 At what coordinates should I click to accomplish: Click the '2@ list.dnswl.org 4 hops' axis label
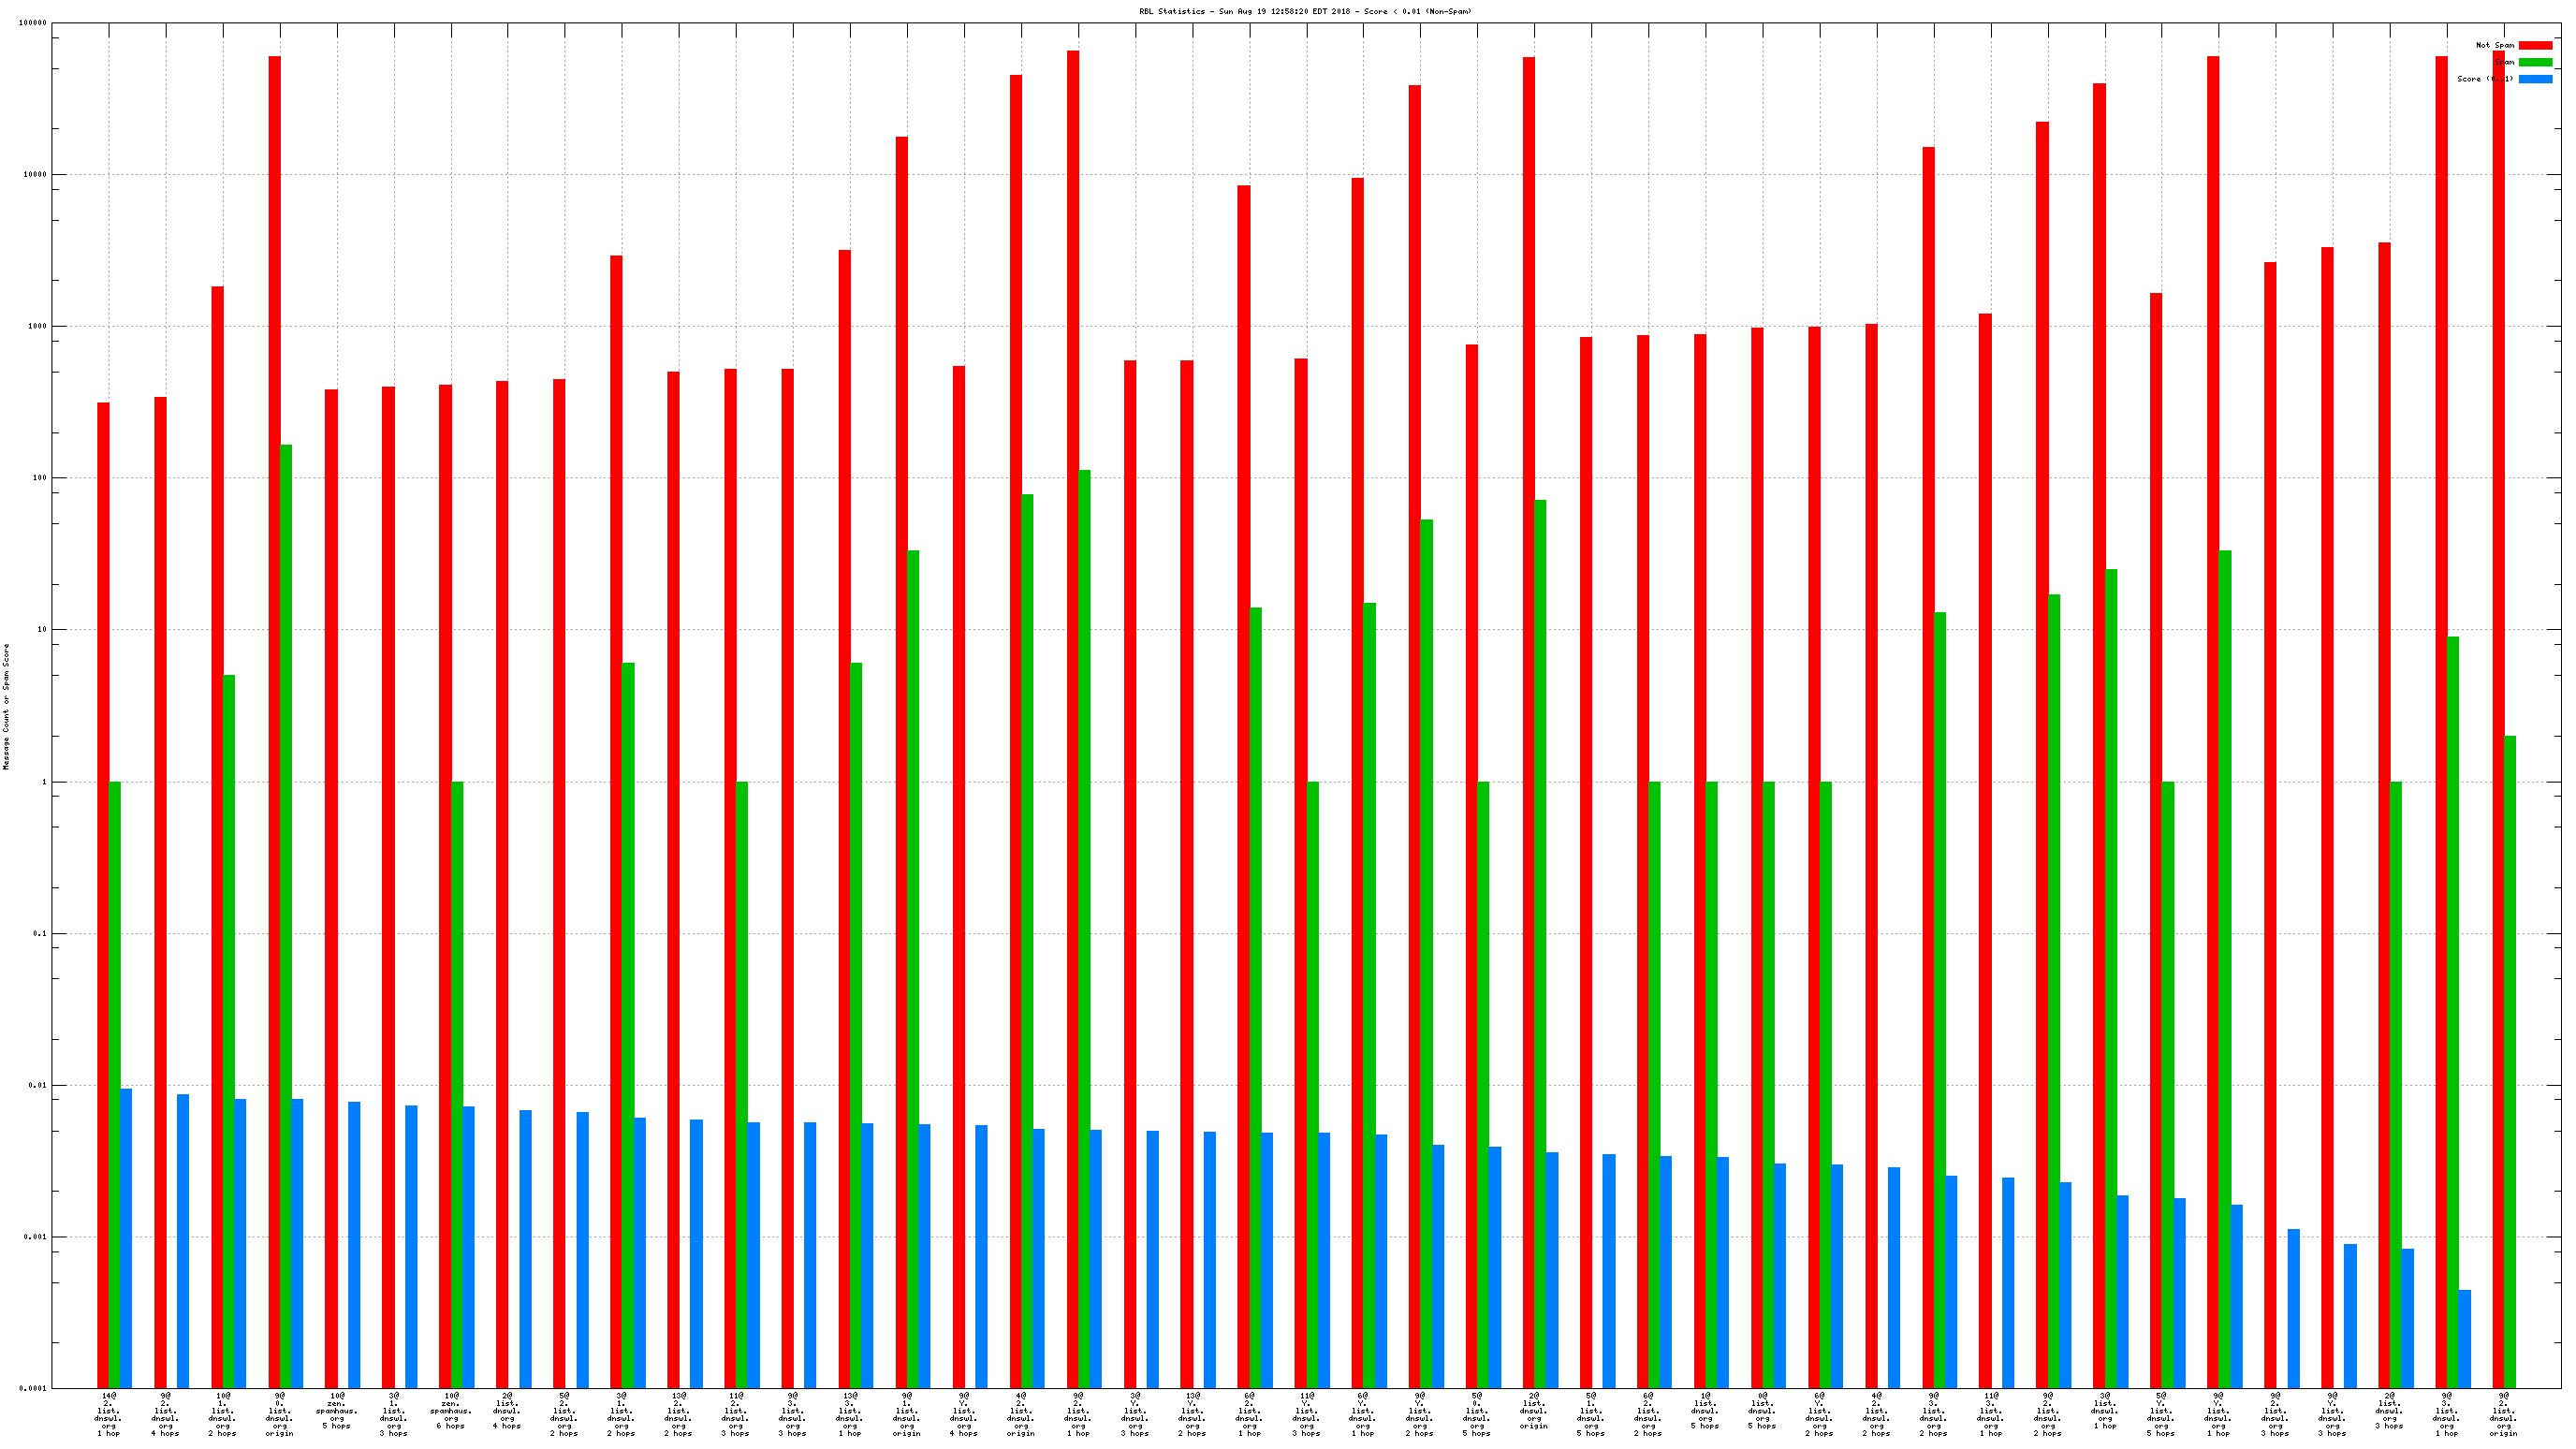pyautogui.click(x=507, y=1410)
